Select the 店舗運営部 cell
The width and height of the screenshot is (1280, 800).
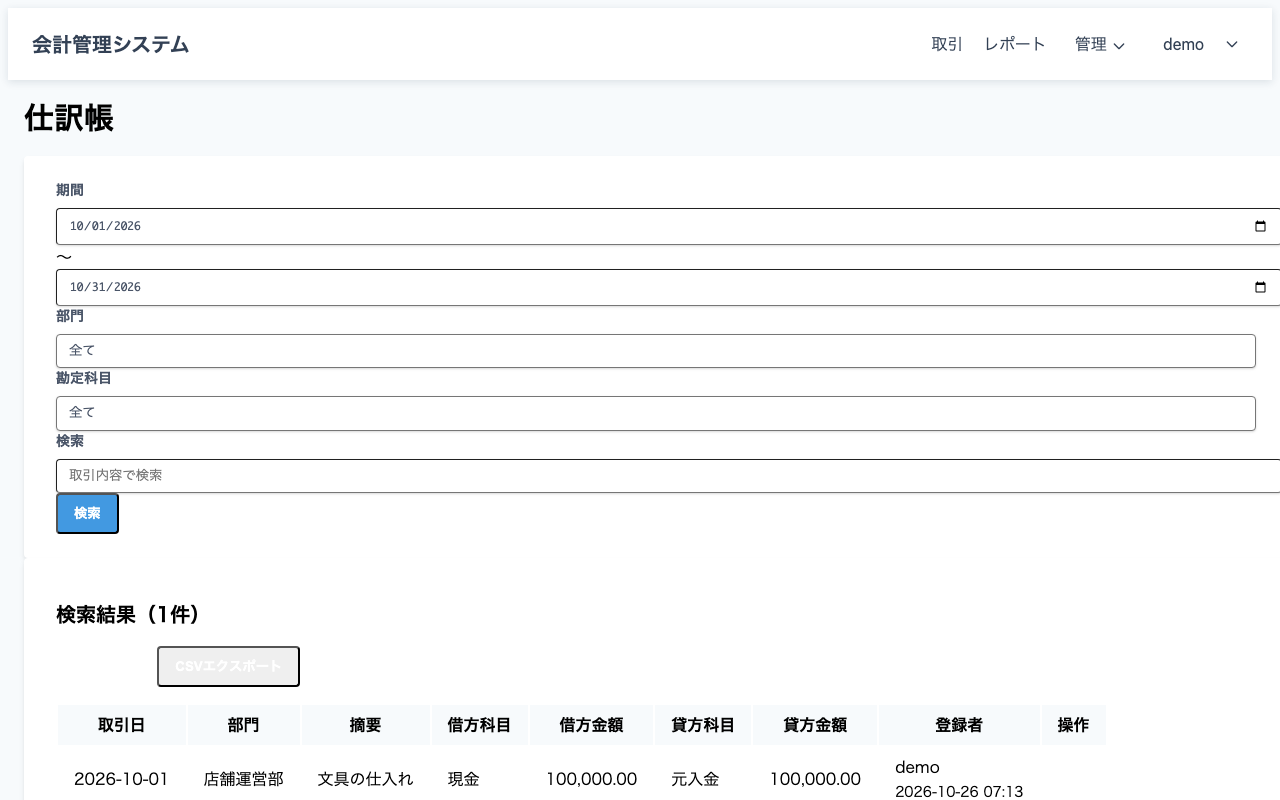click(244, 779)
